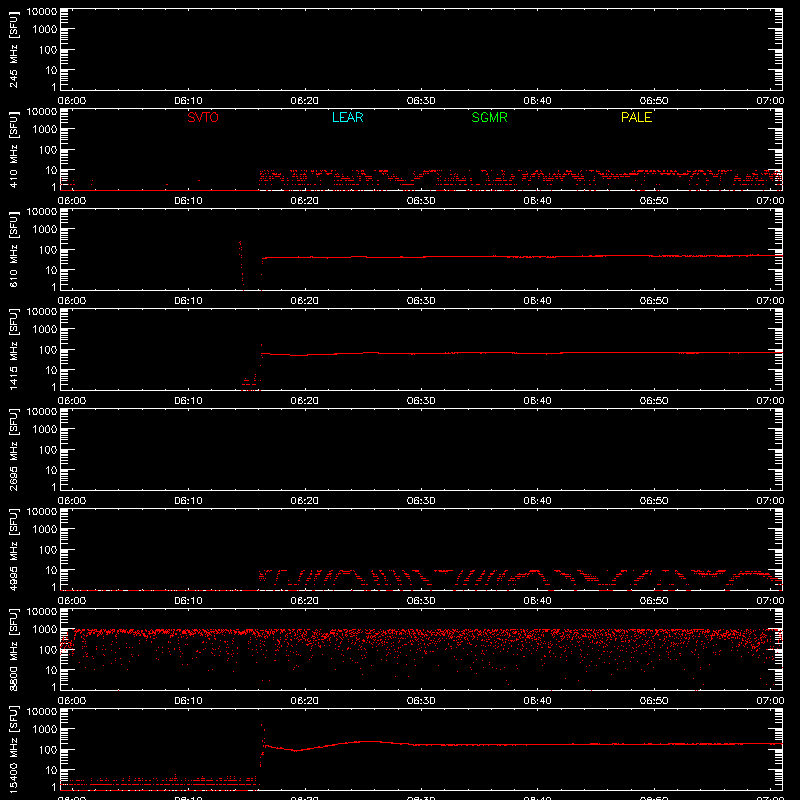This screenshot has height=800, width=800.
Task: Select the 15400 MHz [SFU] axis title
Action: click(13, 749)
